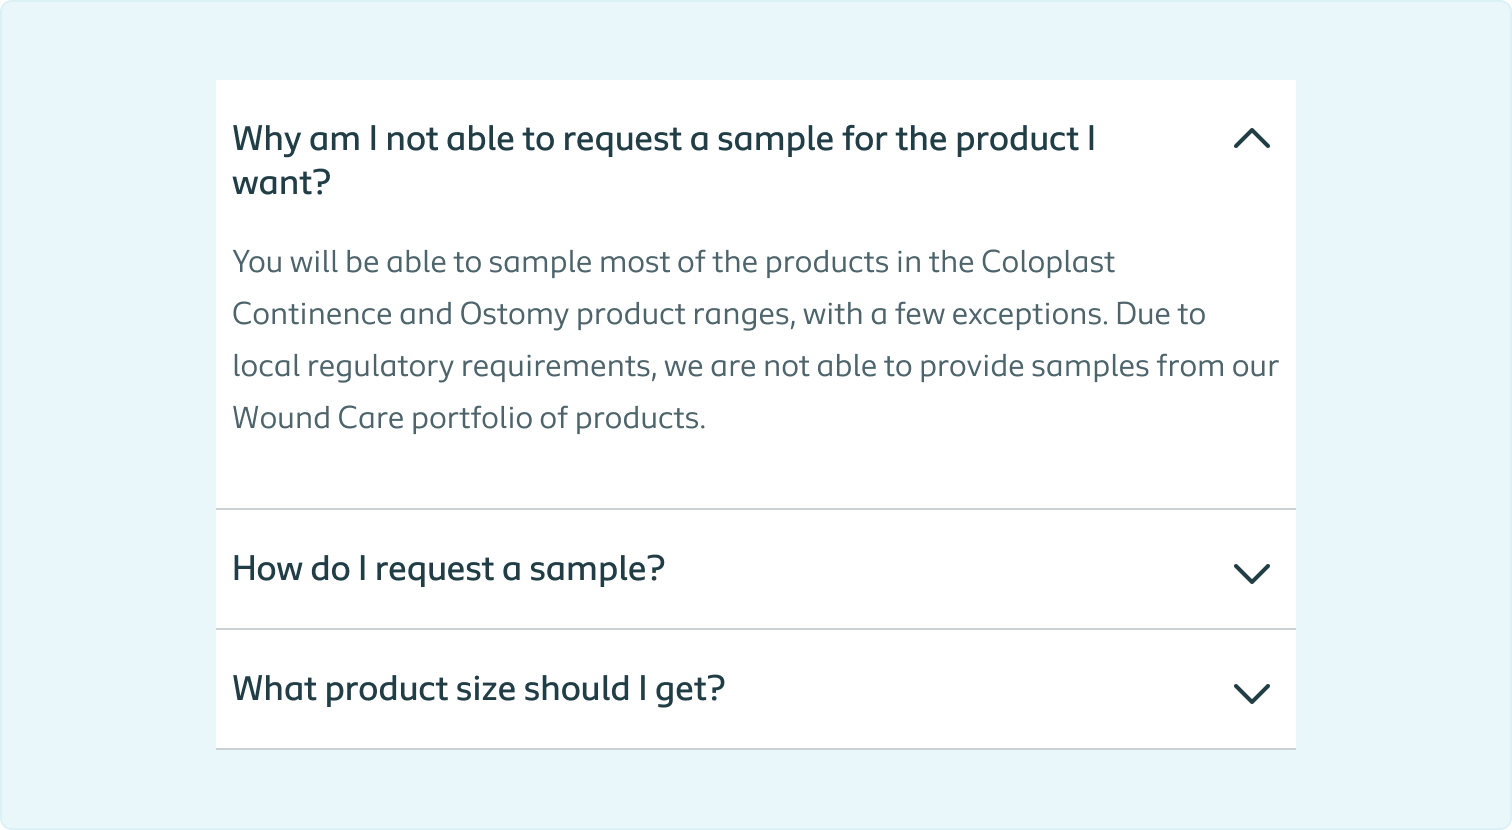
Task: Click the word "want?" in the first heading
Action: (281, 184)
